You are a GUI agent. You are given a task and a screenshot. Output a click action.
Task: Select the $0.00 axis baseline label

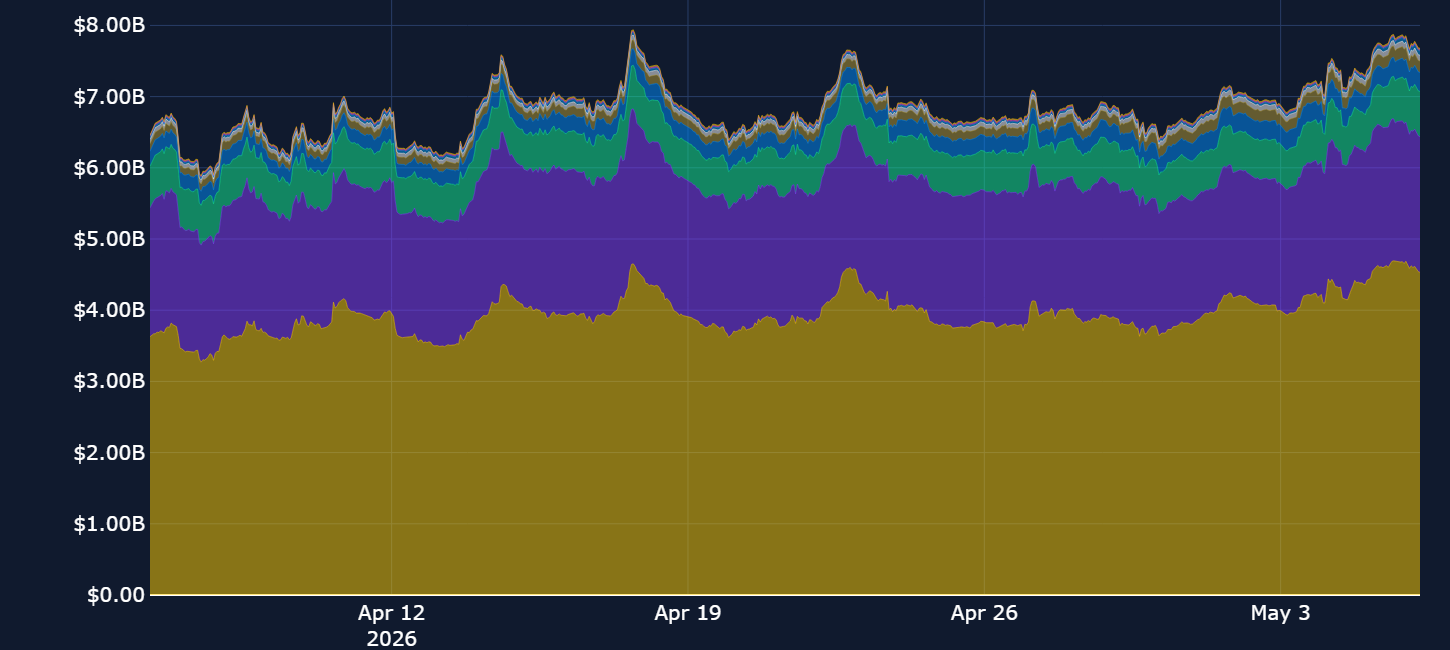[x=116, y=595]
